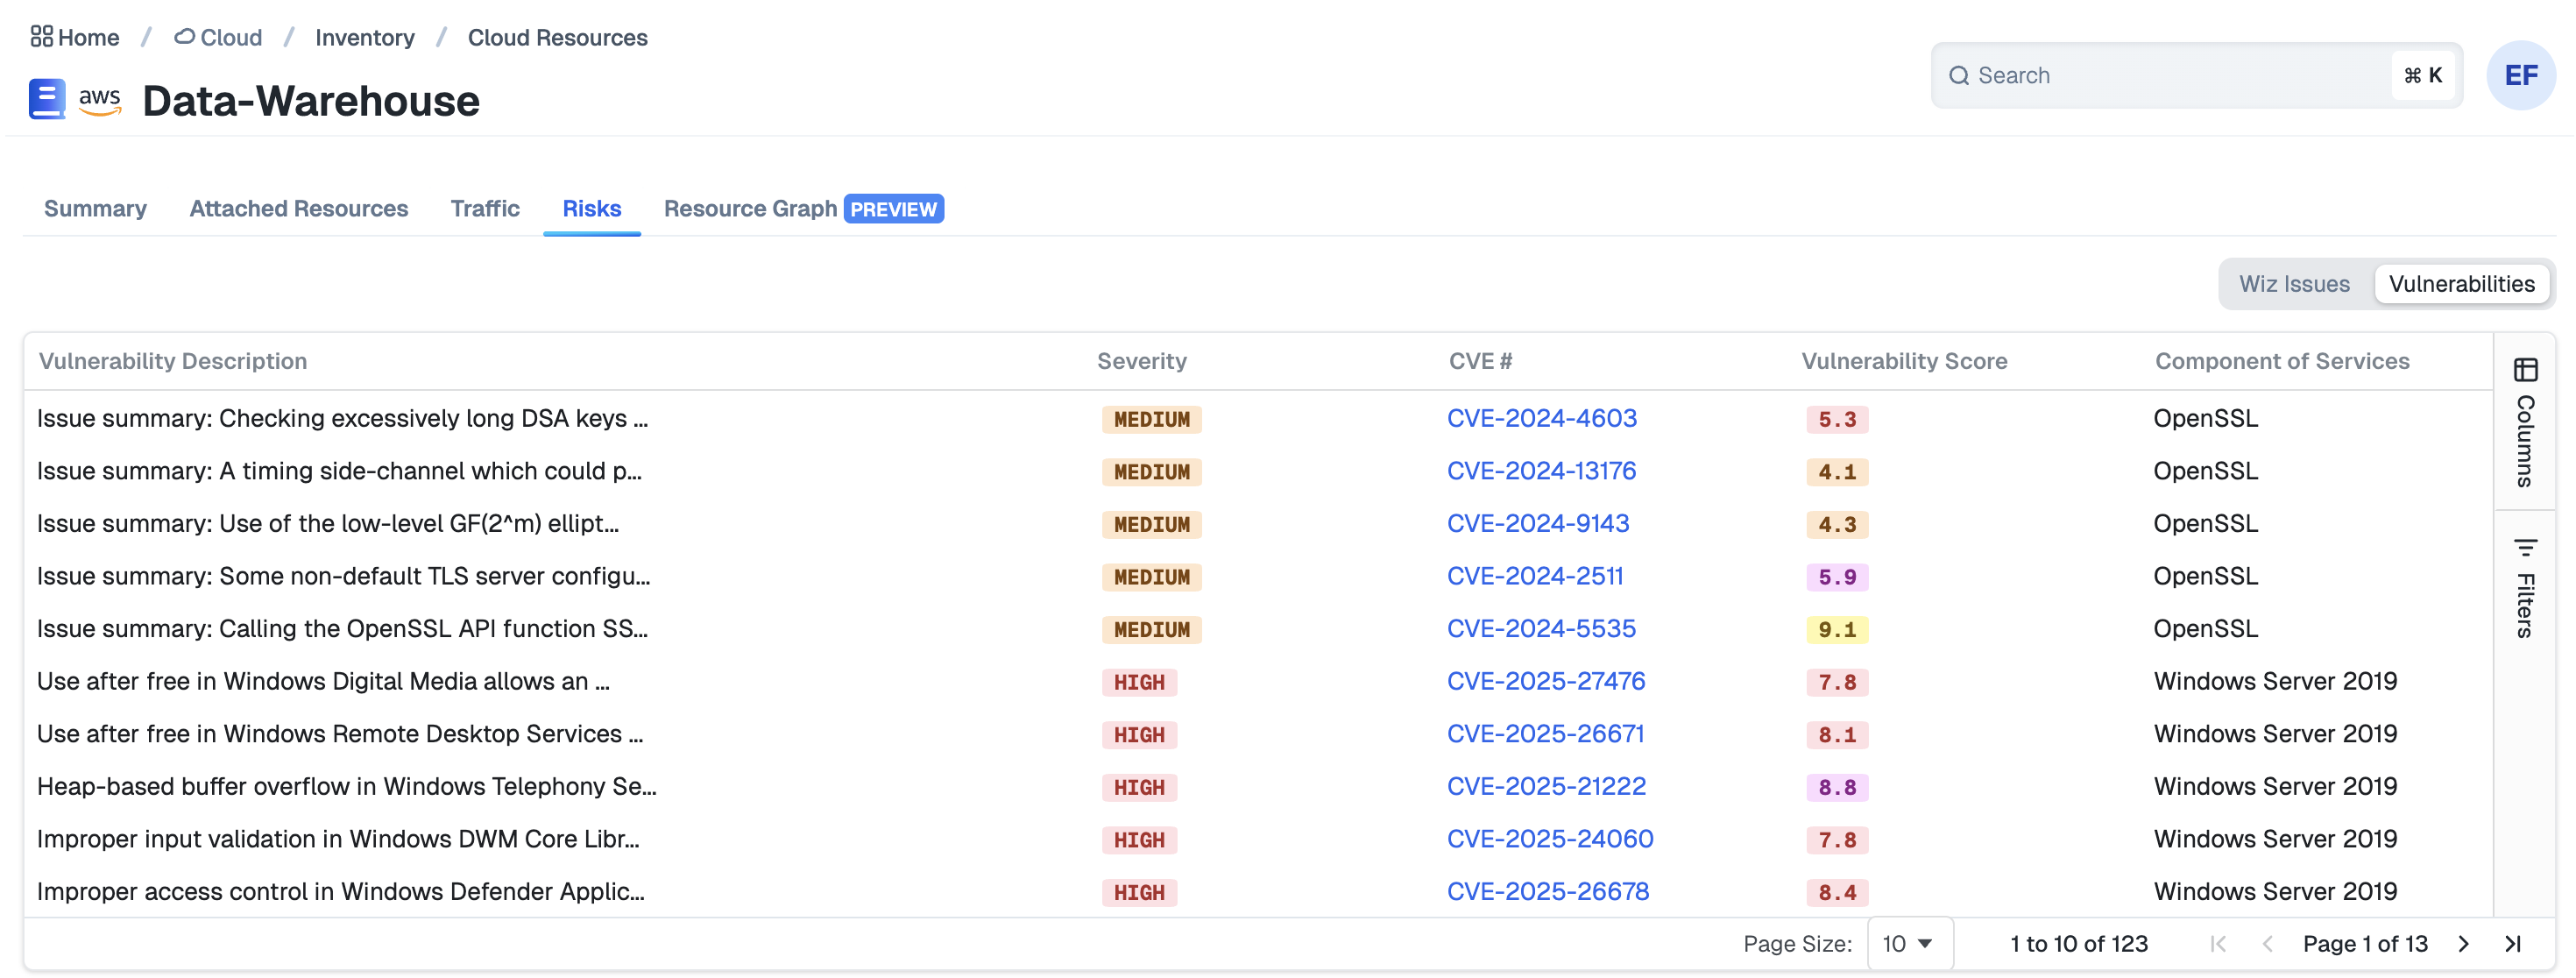
Task: Click '1 to 10 of 123' row count
Action: (2079, 943)
